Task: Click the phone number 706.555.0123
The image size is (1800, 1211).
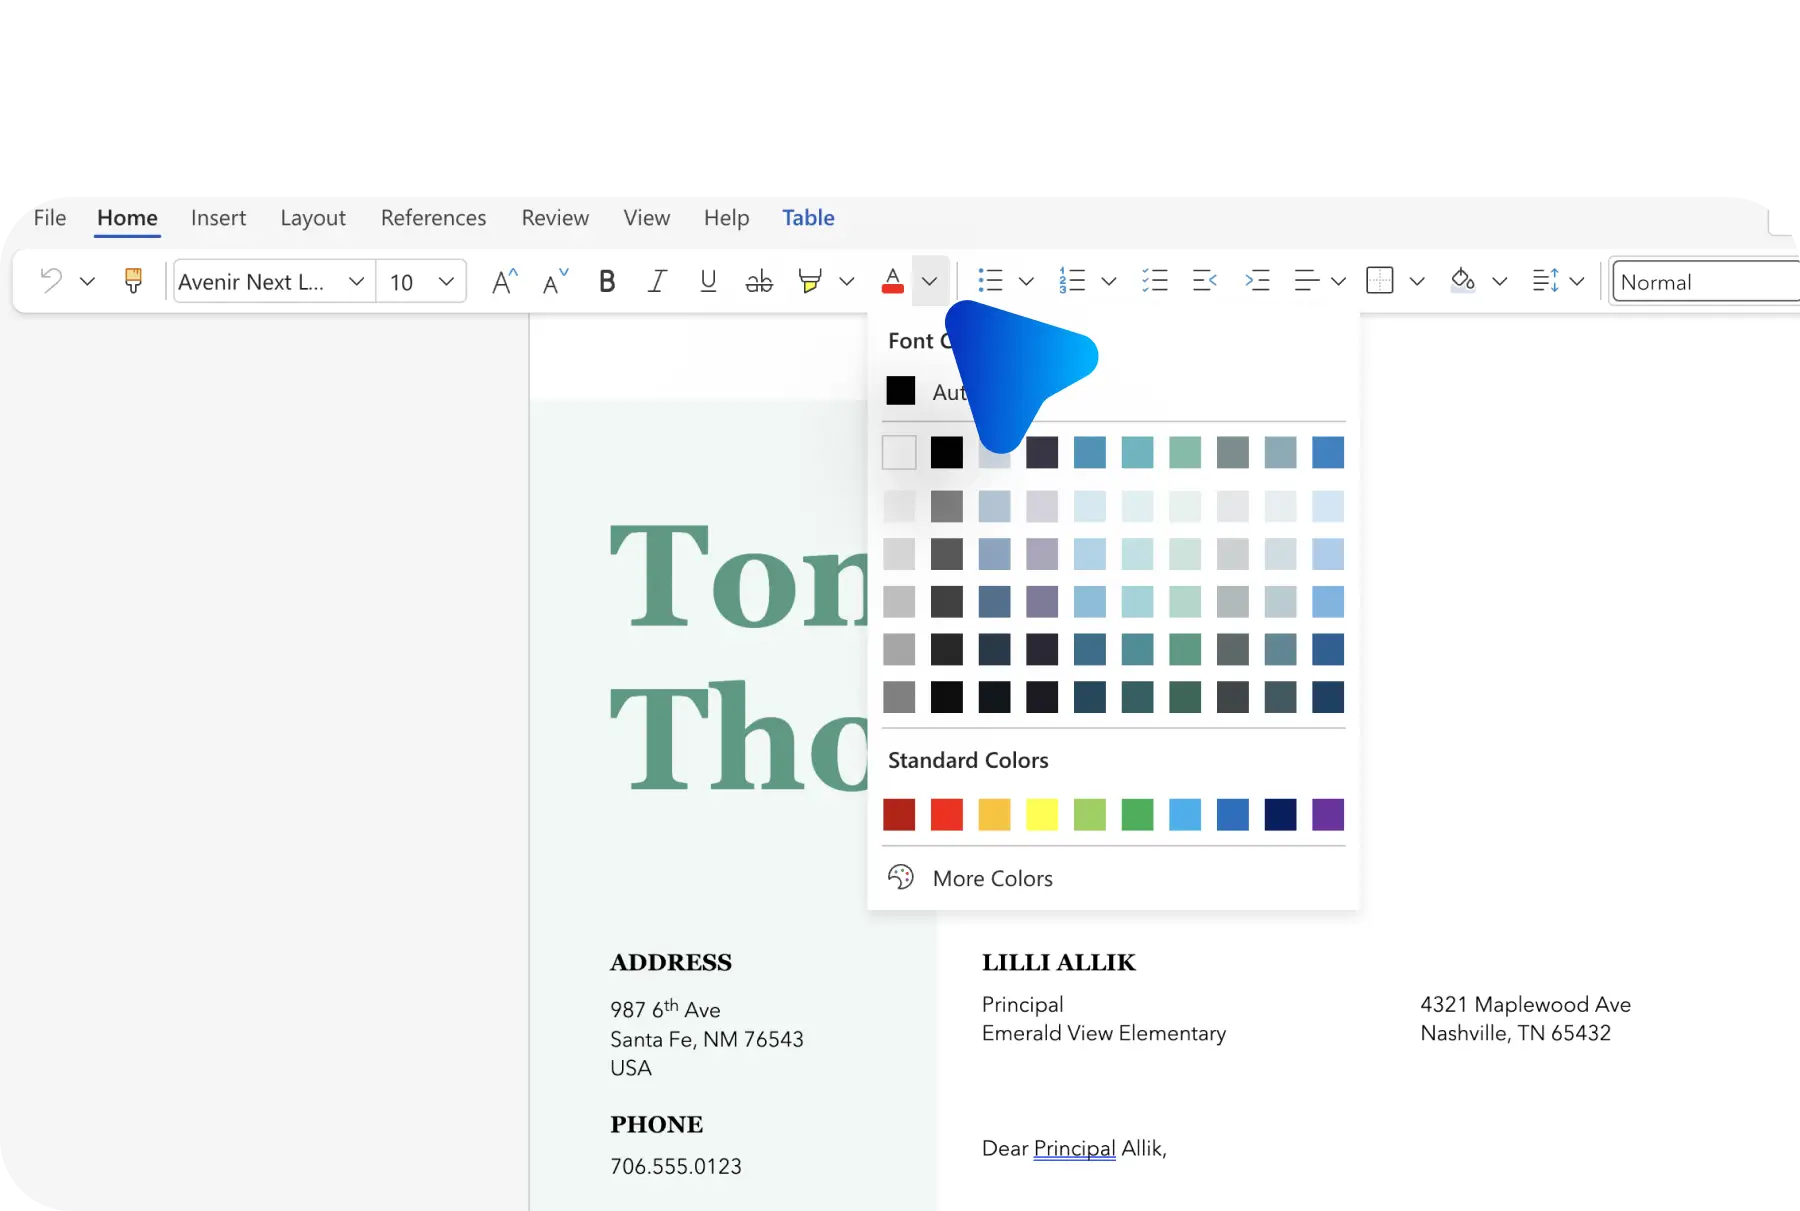Action: coord(676,1166)
